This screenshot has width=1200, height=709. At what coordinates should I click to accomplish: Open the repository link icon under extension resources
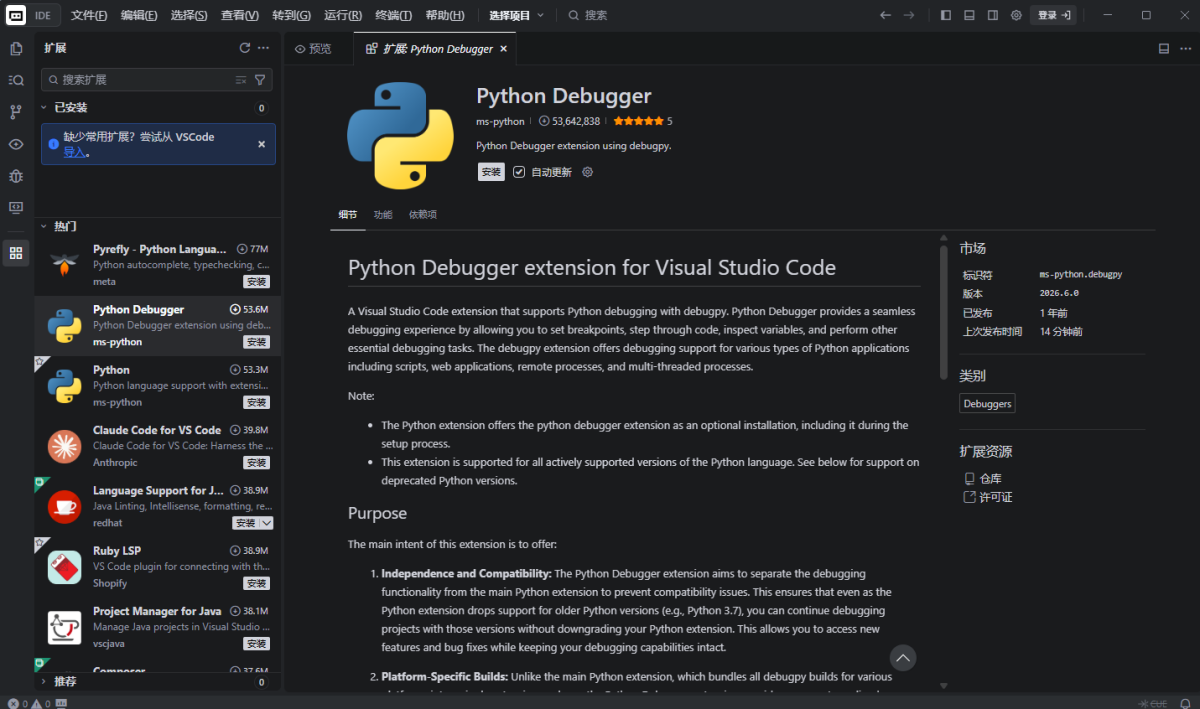tap(969, 479)
